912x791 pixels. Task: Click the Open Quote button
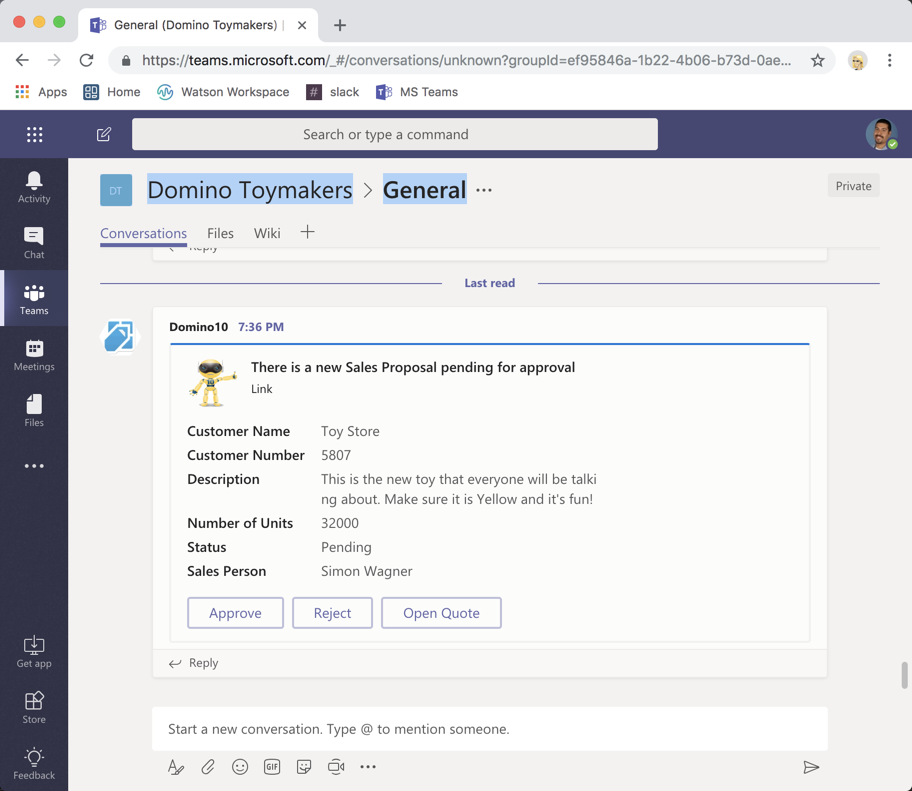(441, 613)
